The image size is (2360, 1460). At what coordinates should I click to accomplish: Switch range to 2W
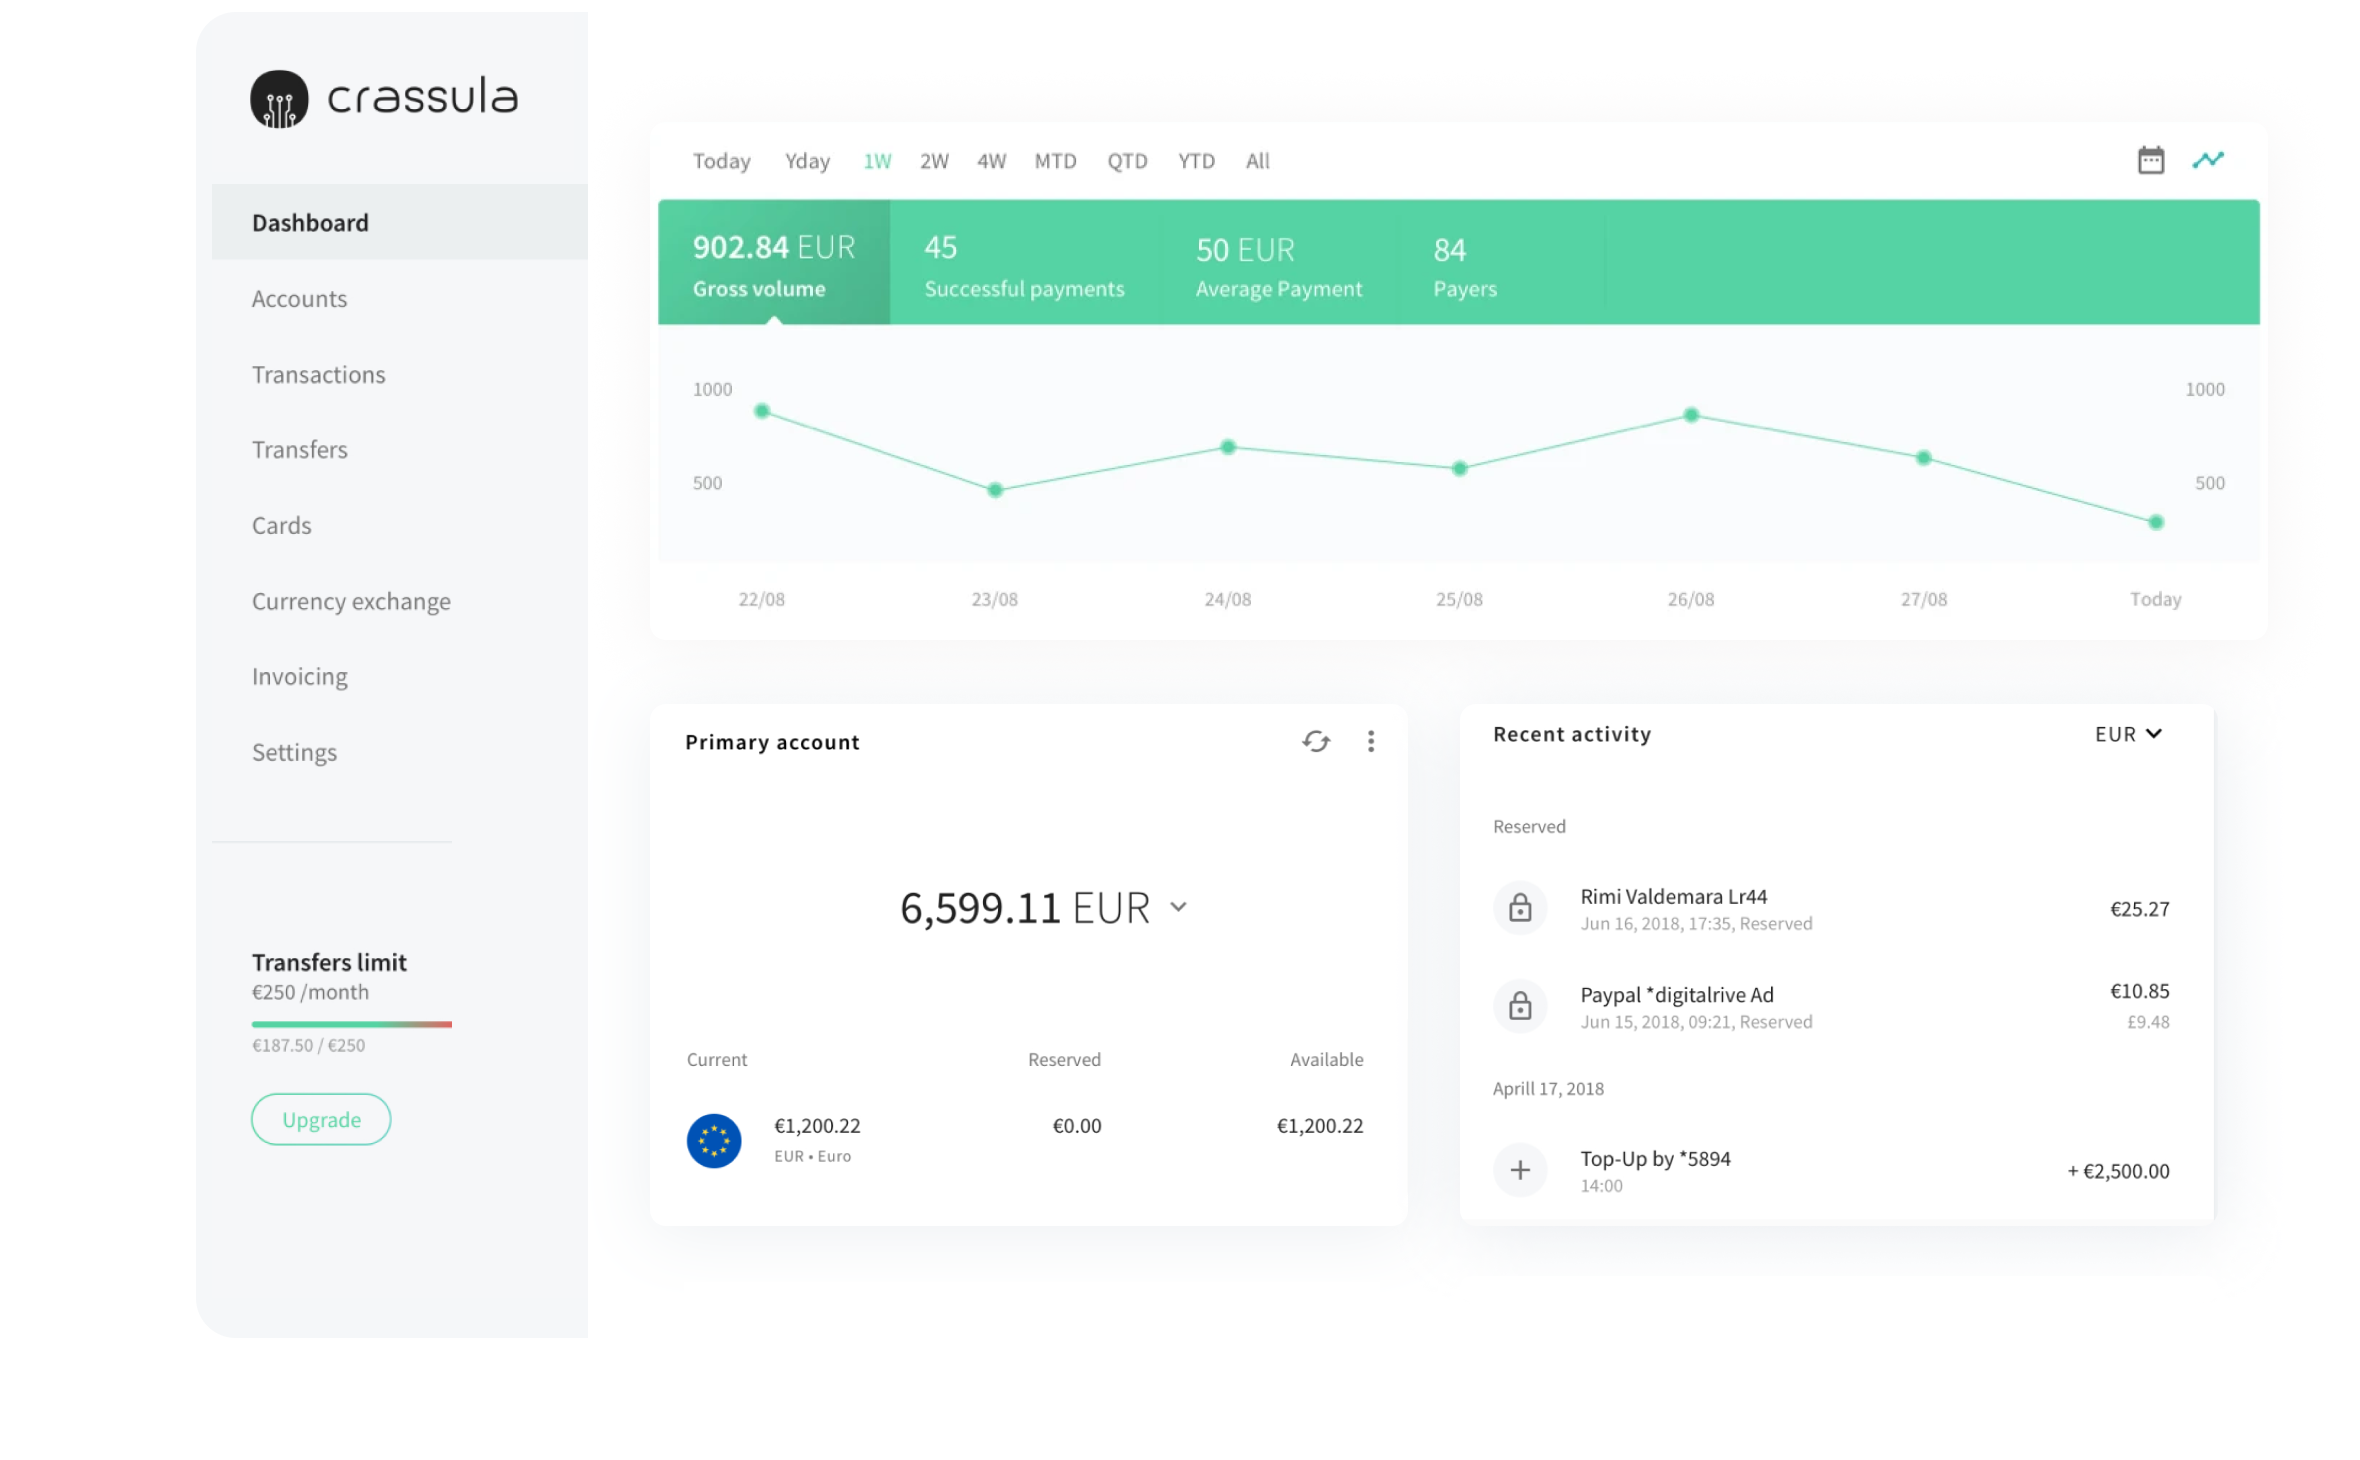pos(934,161)
